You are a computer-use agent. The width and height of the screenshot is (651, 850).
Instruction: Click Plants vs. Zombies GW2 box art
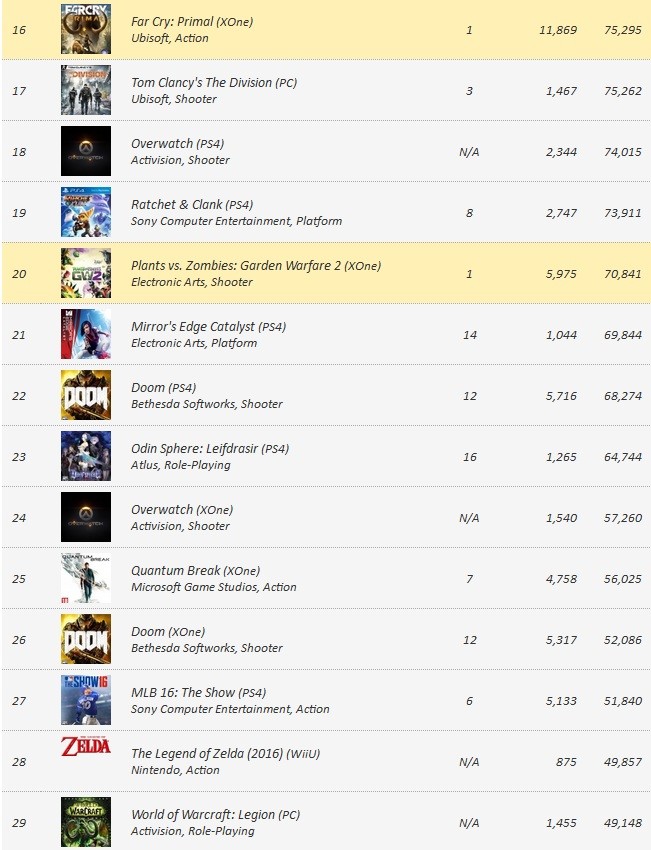click(x=86, y=273)
